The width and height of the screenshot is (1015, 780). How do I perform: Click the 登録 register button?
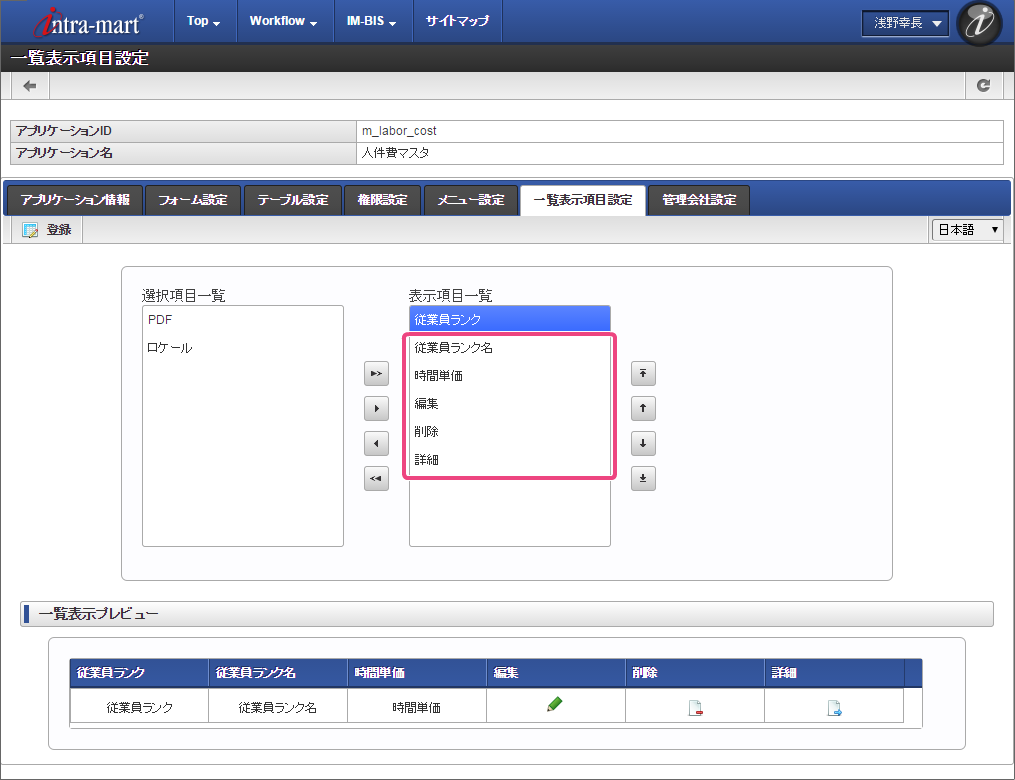tap(47, 230)
